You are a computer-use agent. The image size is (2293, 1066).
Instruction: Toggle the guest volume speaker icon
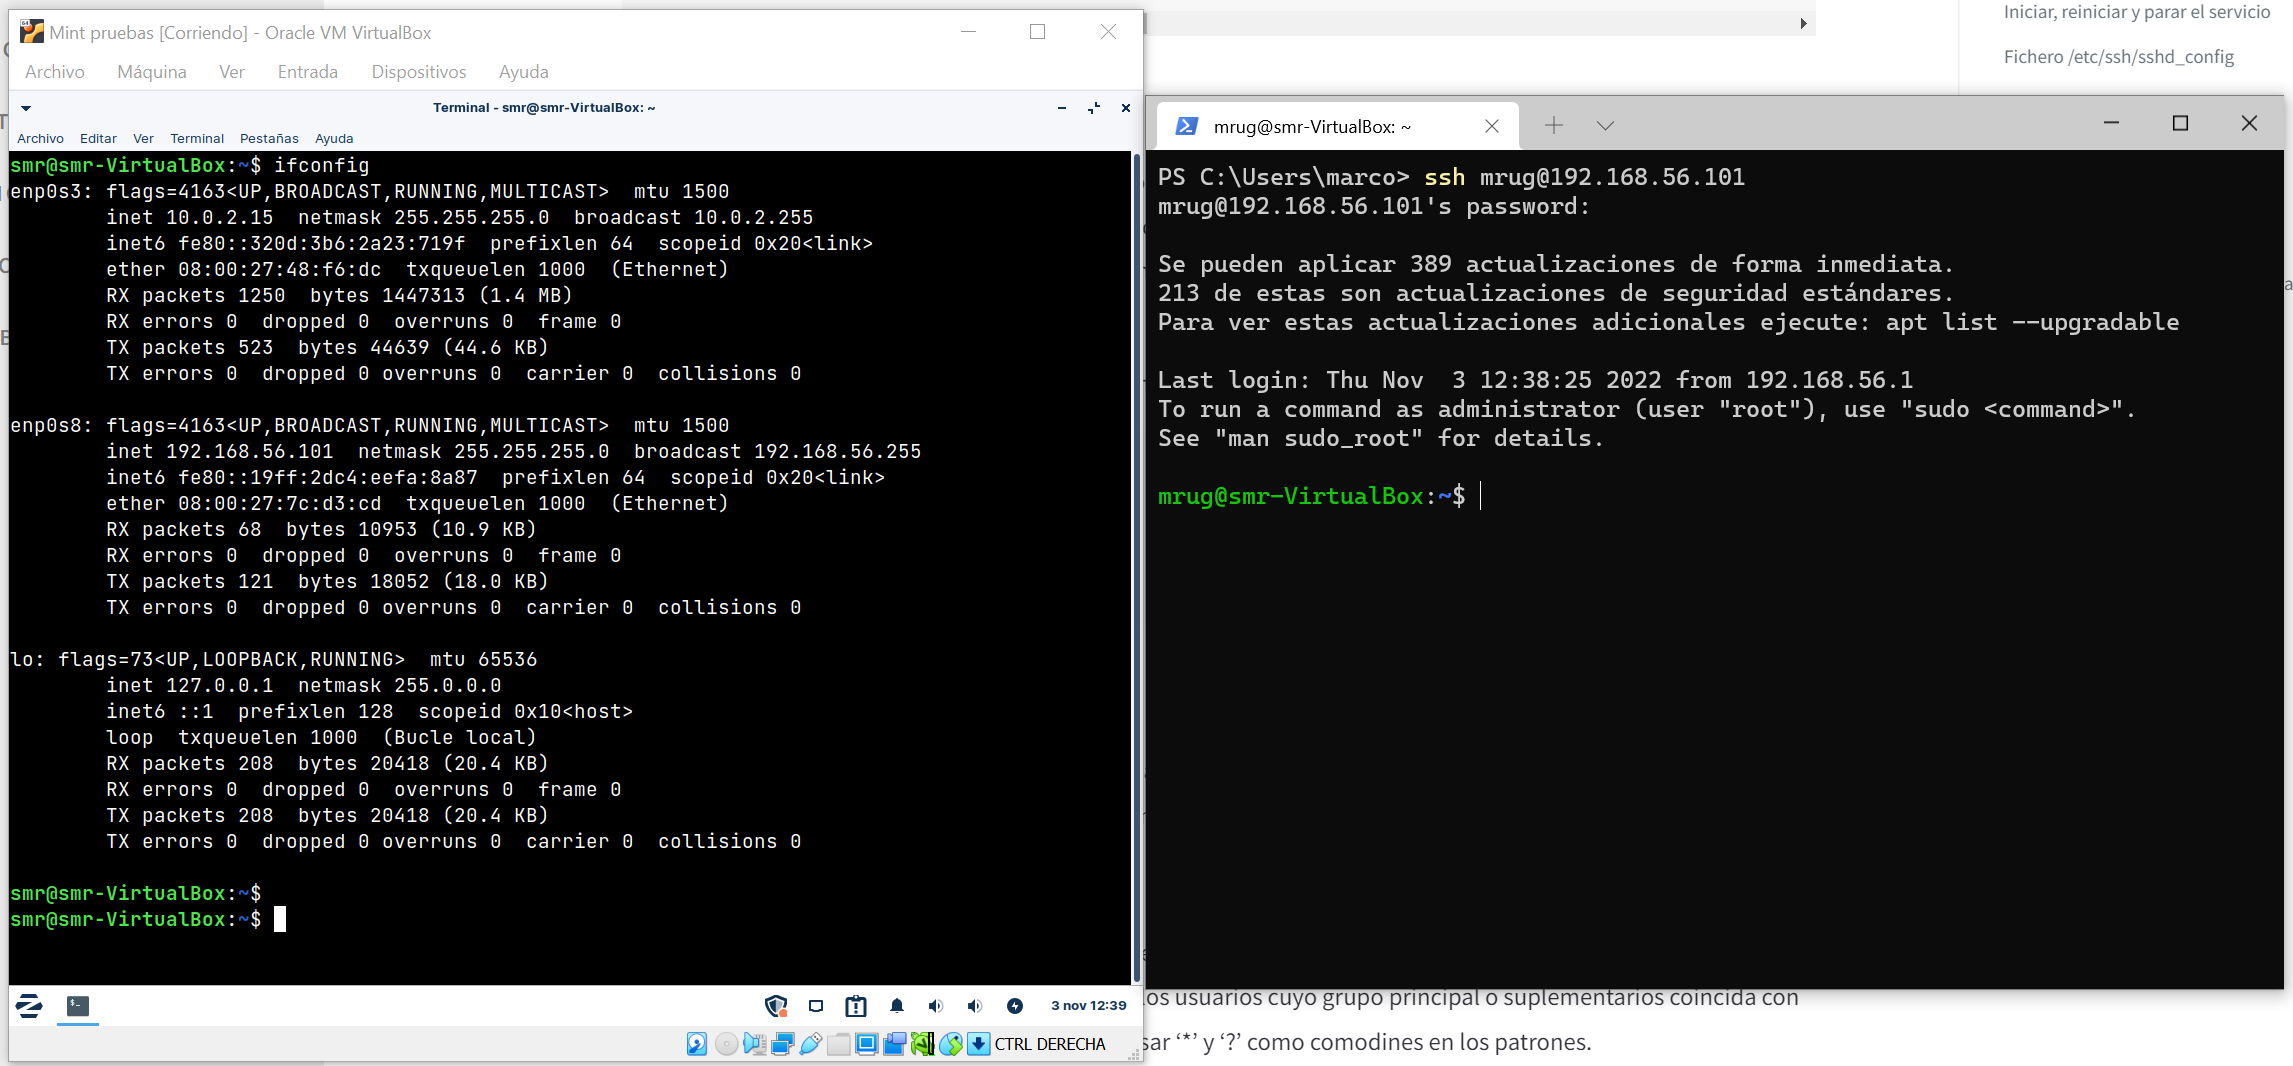point(936,1006)
